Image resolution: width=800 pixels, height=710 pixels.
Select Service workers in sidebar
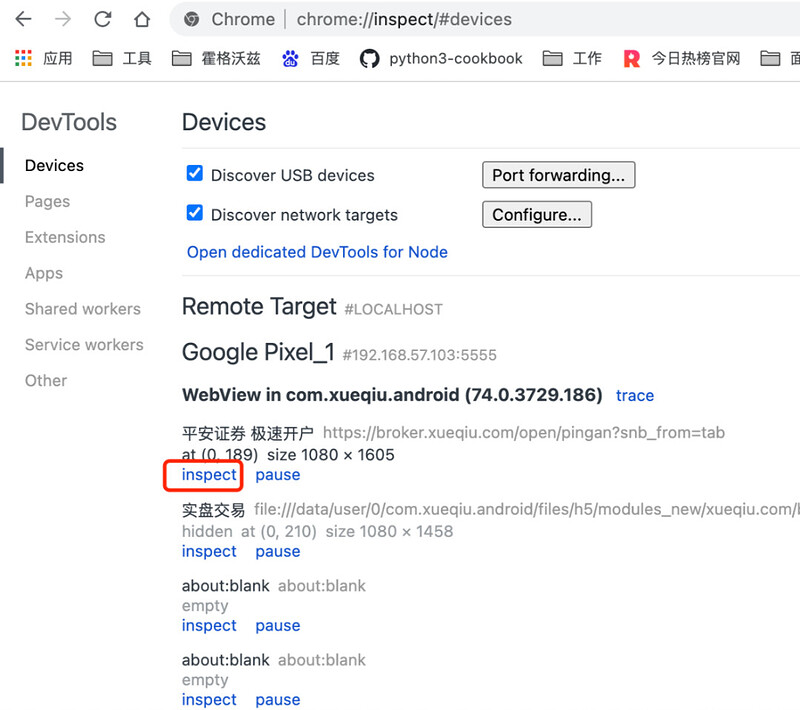(x=84, y=345)
